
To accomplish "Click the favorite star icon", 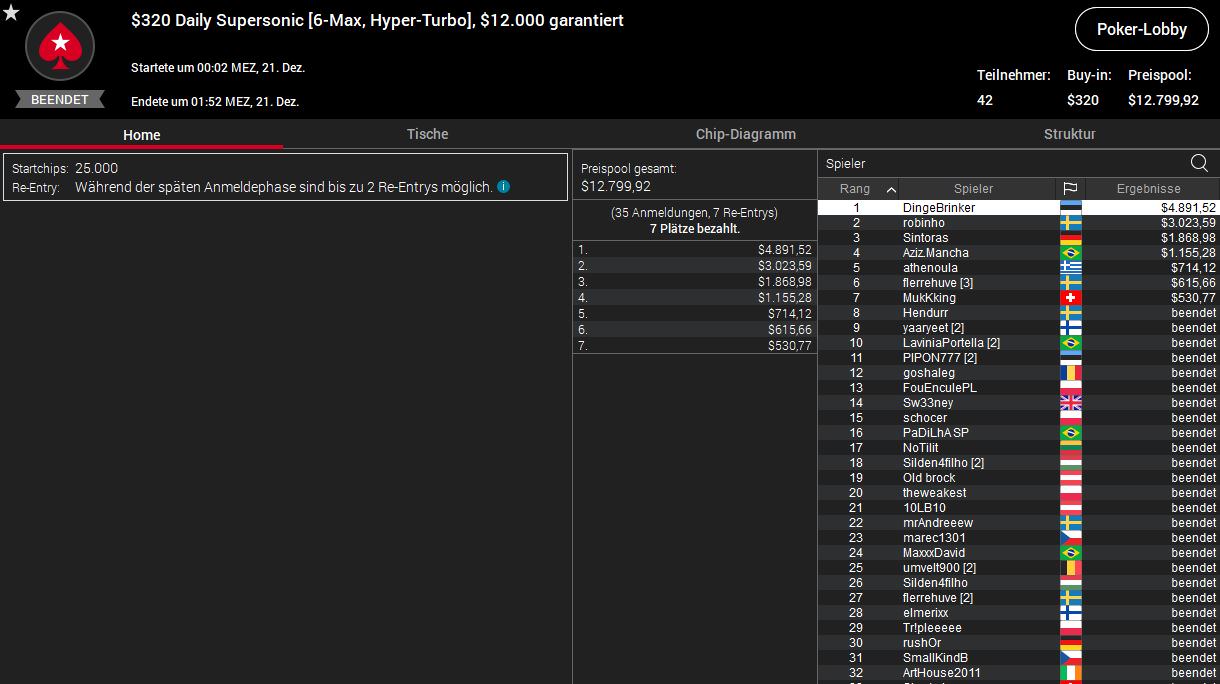I will coord(11,12).
